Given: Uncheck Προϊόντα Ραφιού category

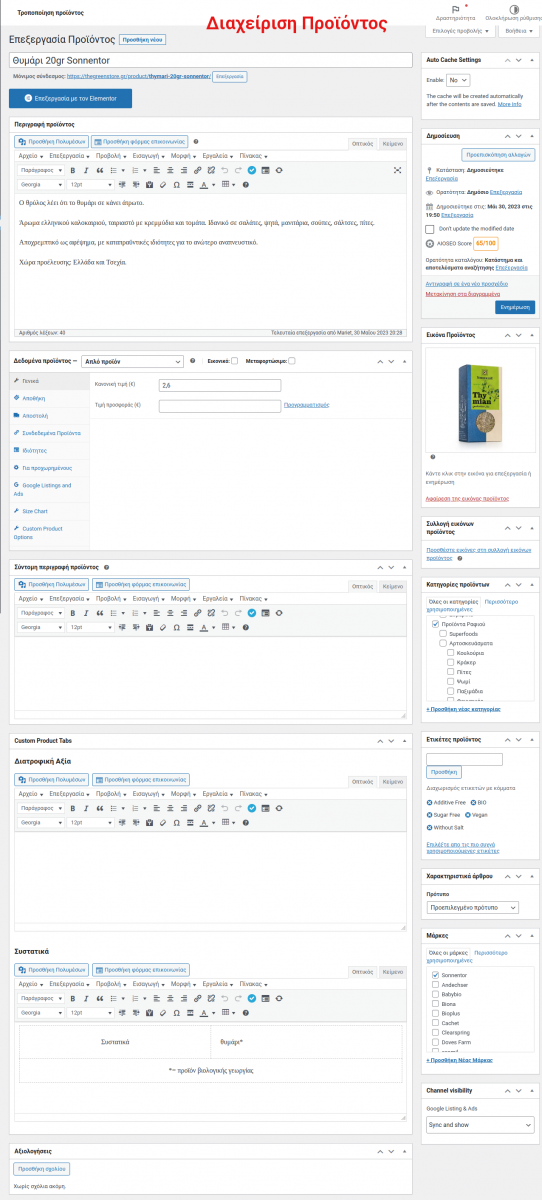Looking at the screenshot, I should pyautogui.click(x=436, y=623).
